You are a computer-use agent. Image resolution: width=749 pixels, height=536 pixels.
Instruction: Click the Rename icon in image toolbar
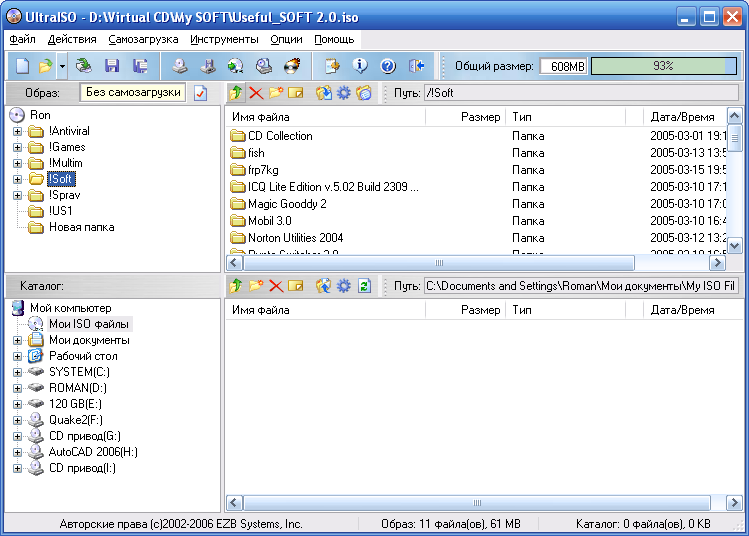coord(296,93)
